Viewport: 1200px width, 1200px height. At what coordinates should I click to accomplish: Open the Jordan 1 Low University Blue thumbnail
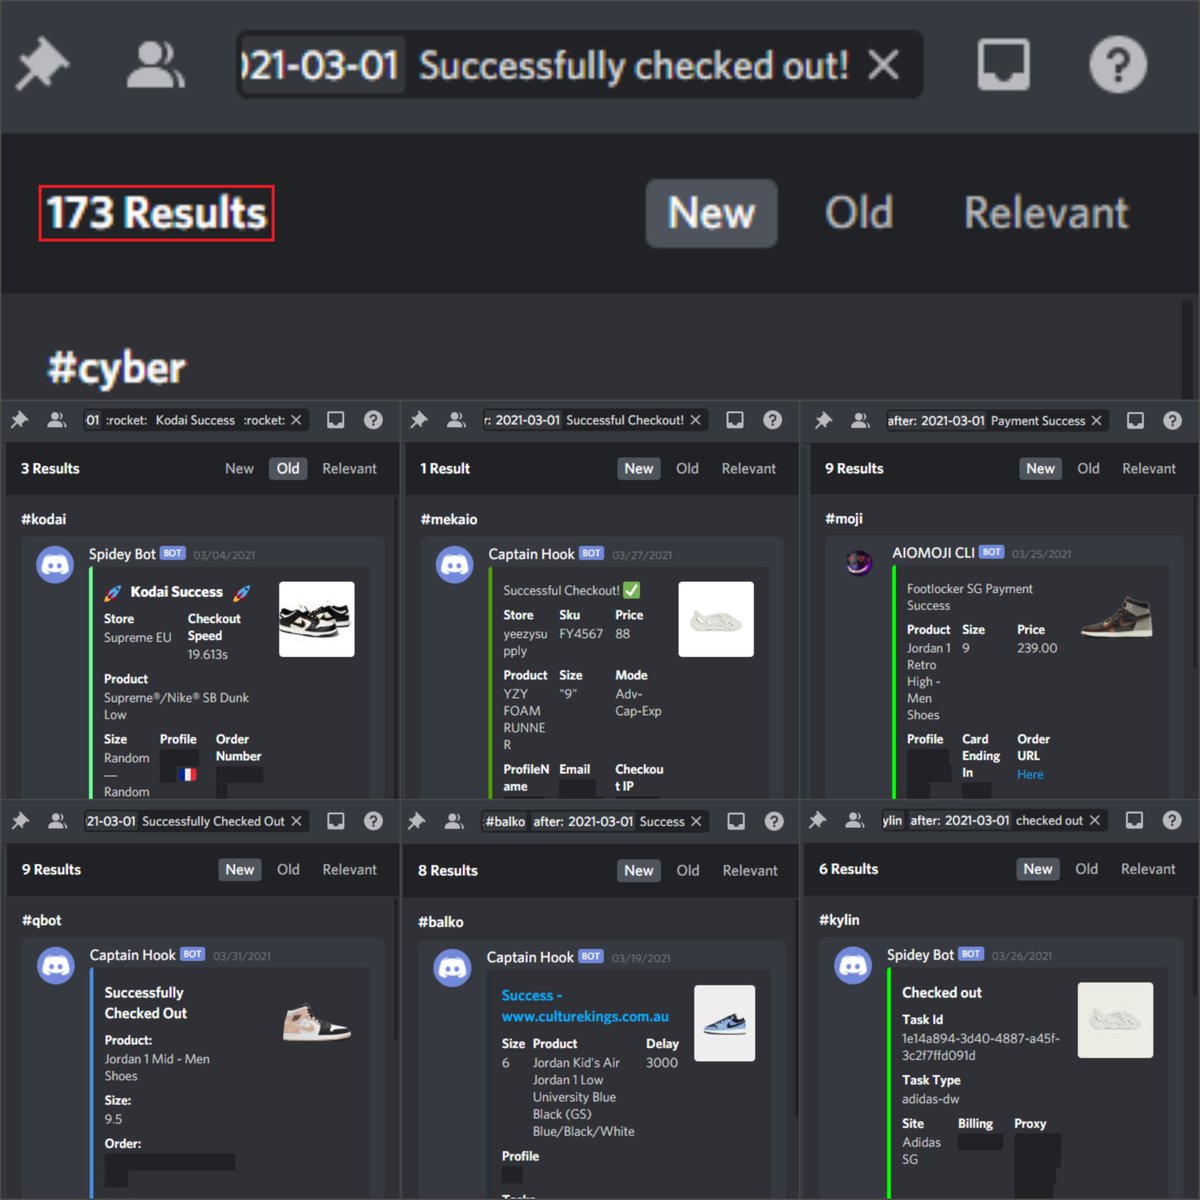point(724,1023)
